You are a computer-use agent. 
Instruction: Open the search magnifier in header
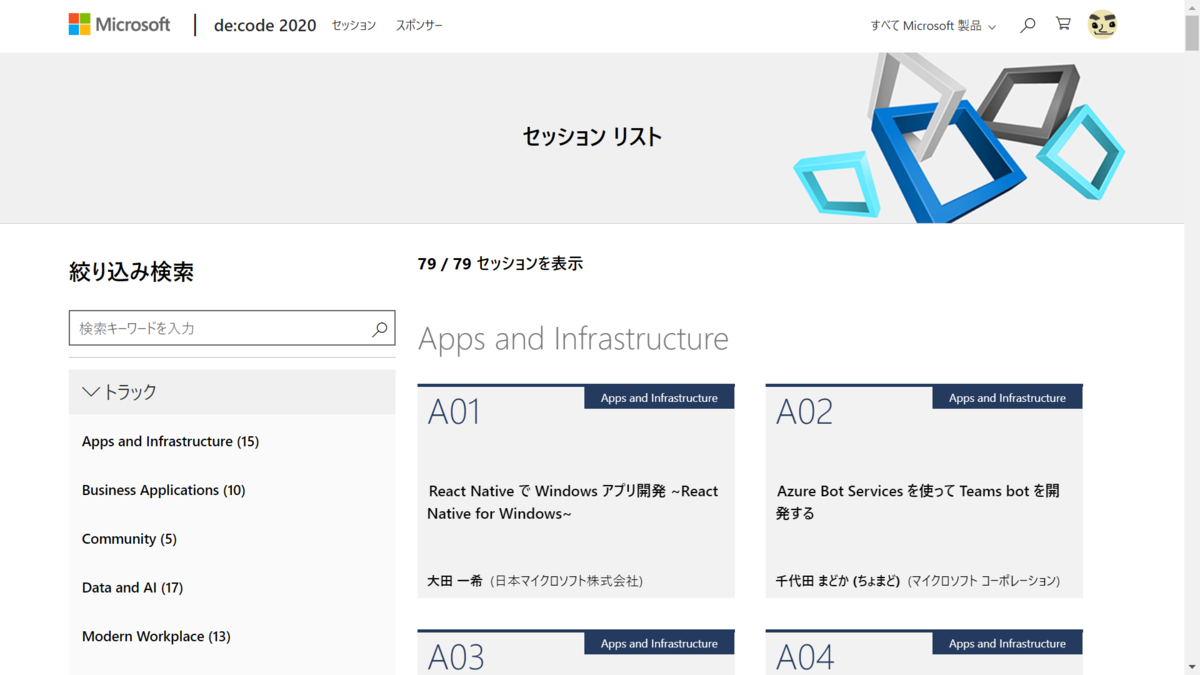pyautogui.click(x=1027, y=25)
